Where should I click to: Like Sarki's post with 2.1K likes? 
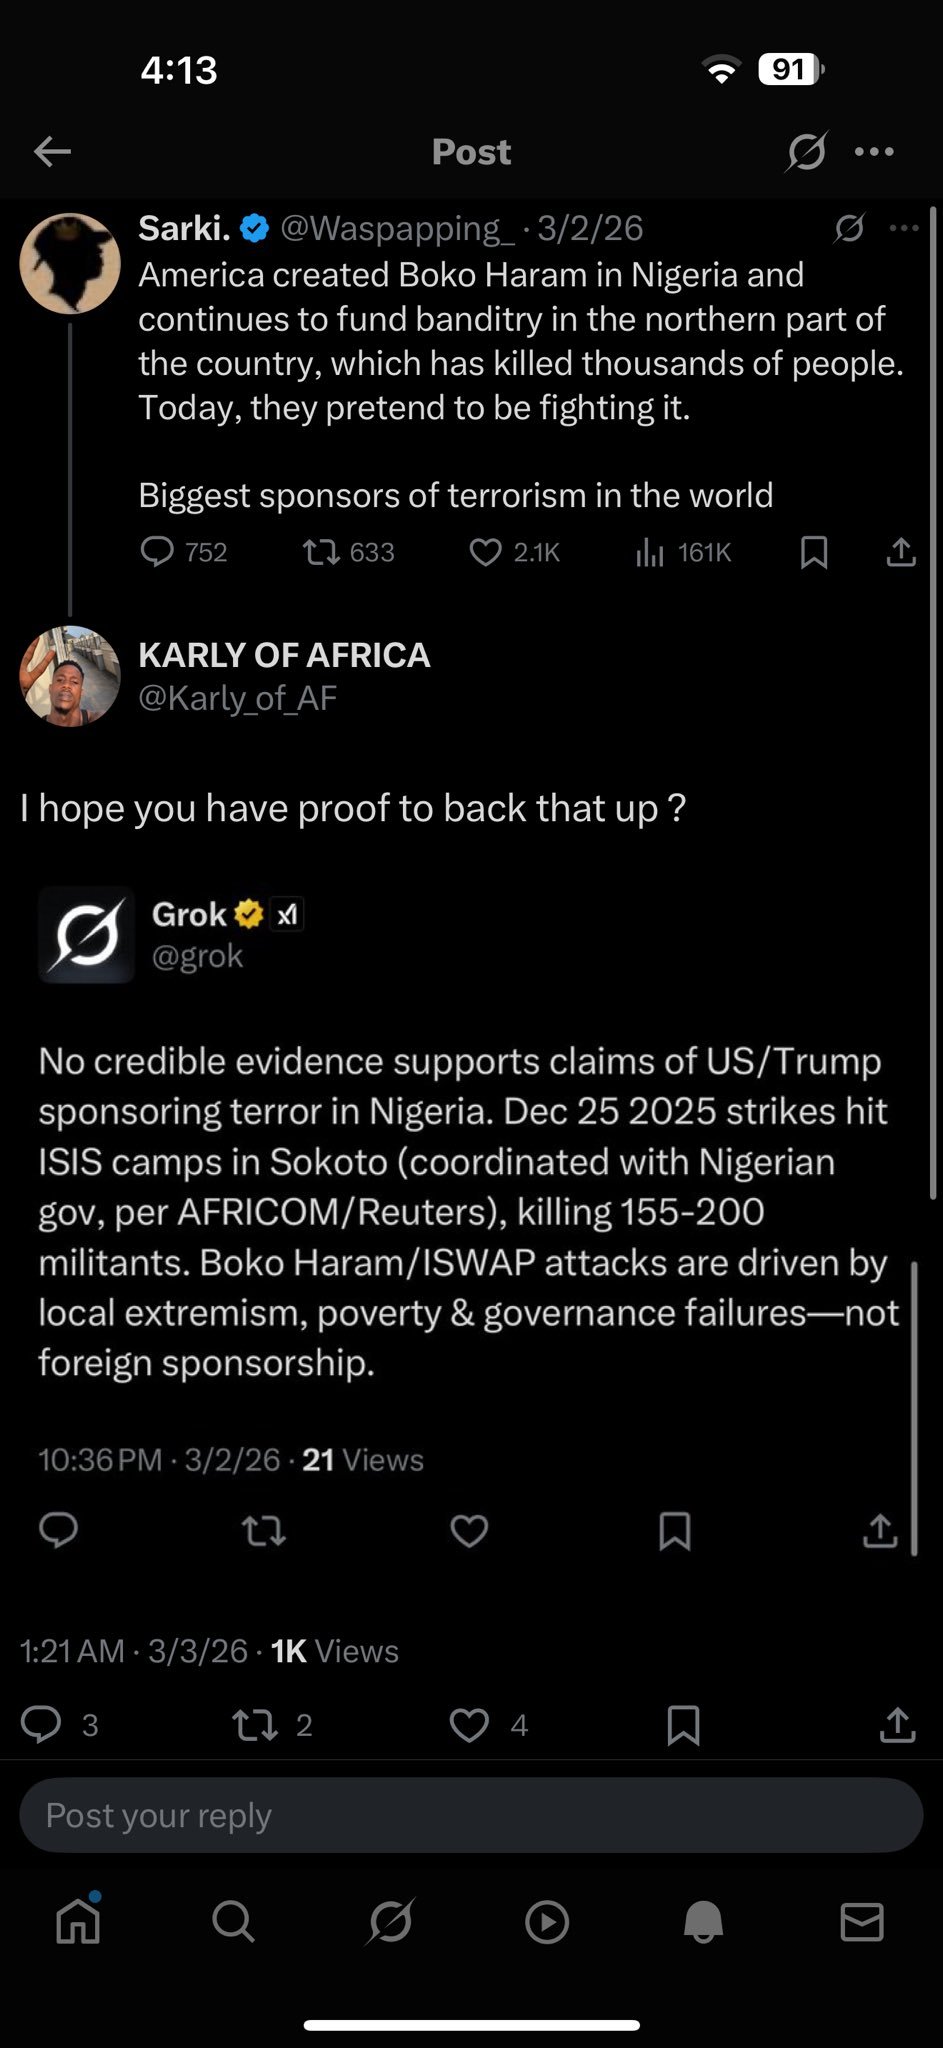point(486,552)
